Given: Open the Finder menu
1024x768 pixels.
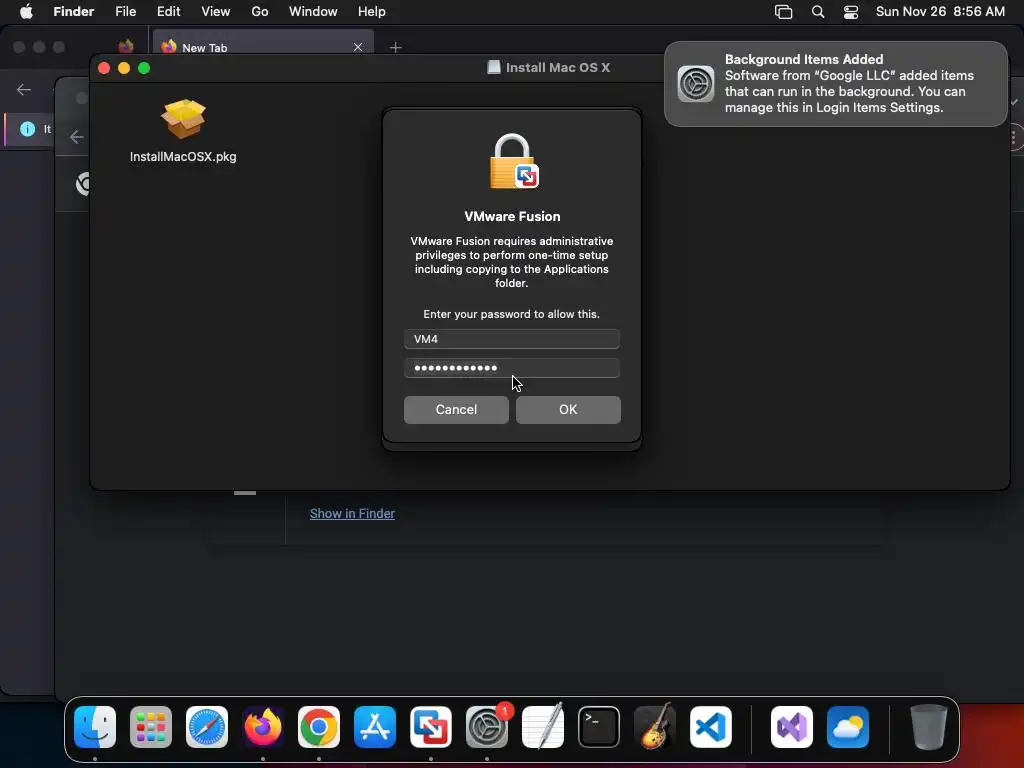Looking at the screenshot, I should point(74,12).
